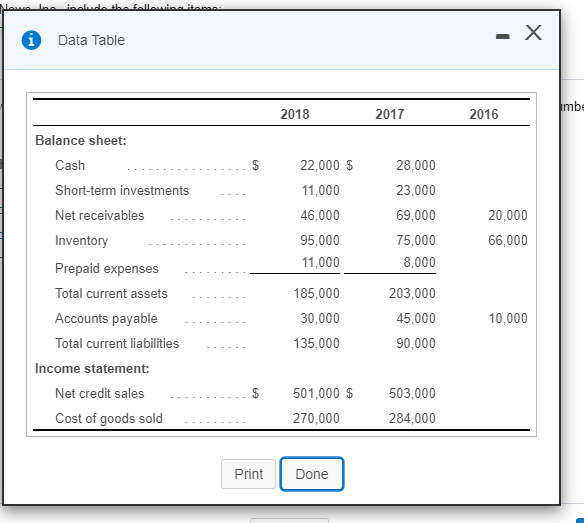Click the Cash row label
The width and height of the screenshot is (584, 523).
(x=70, y=165)
